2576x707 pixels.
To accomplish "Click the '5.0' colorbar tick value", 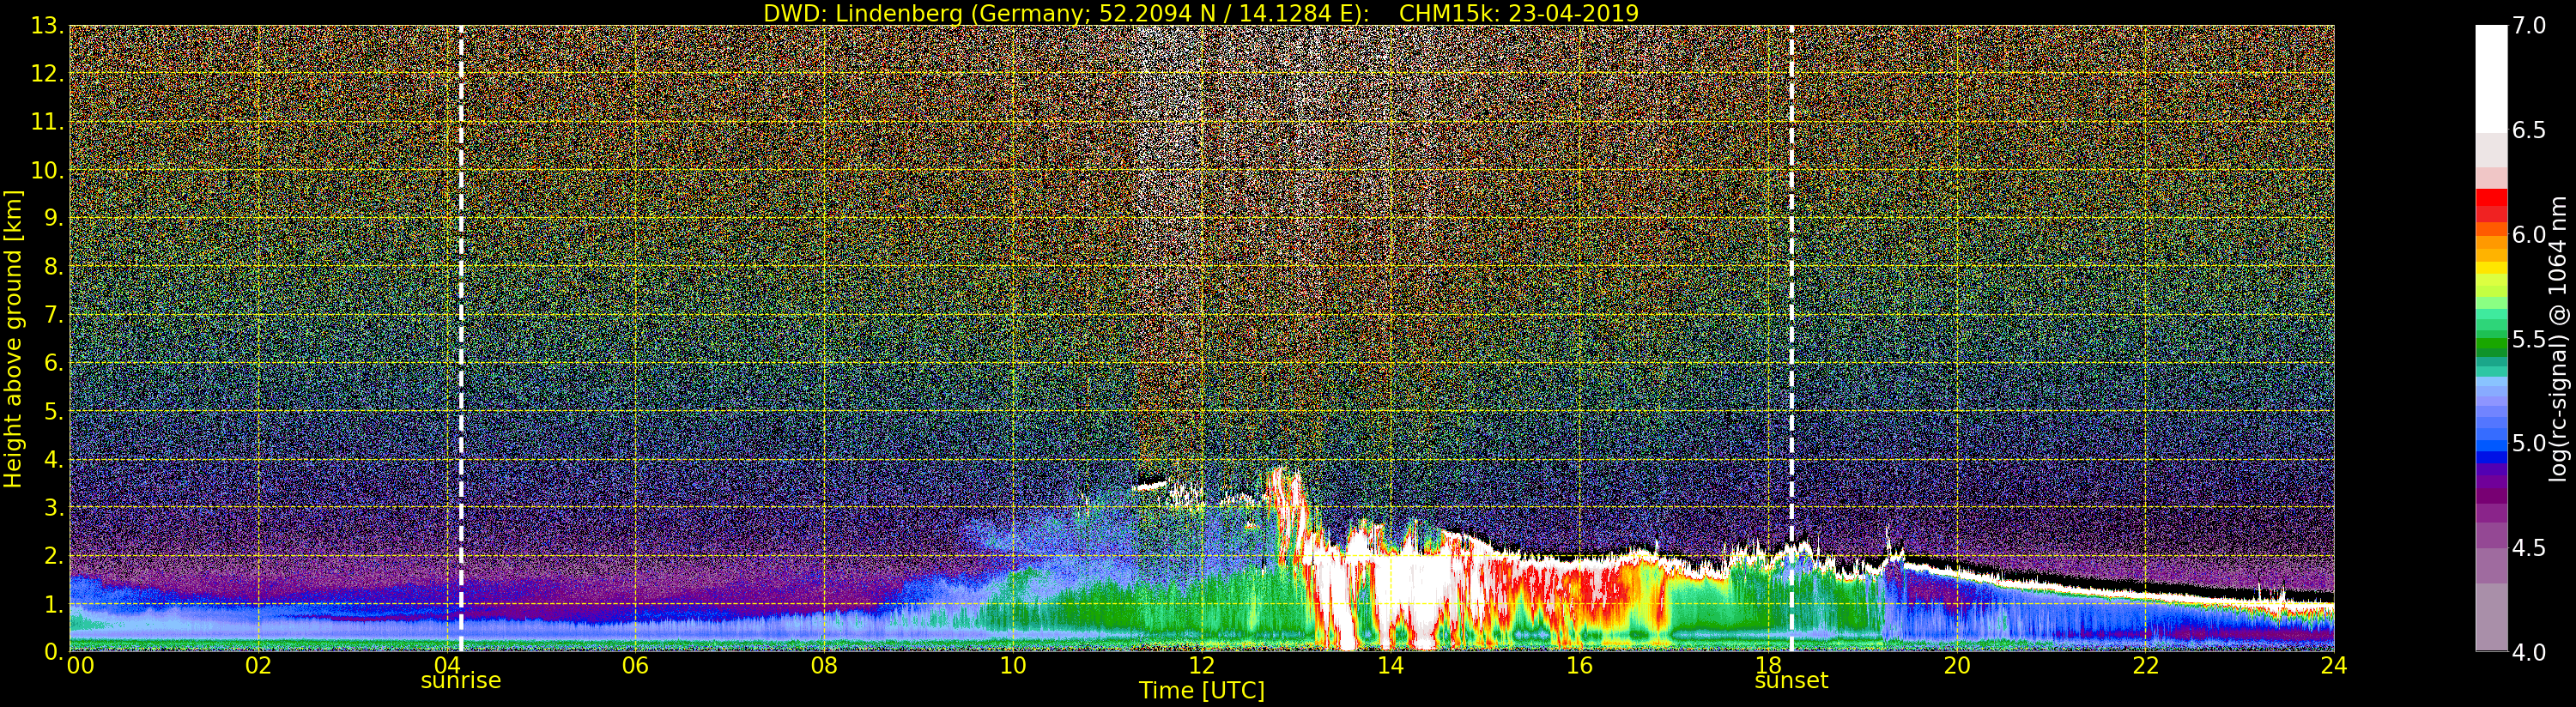I will coord(2529,443).
